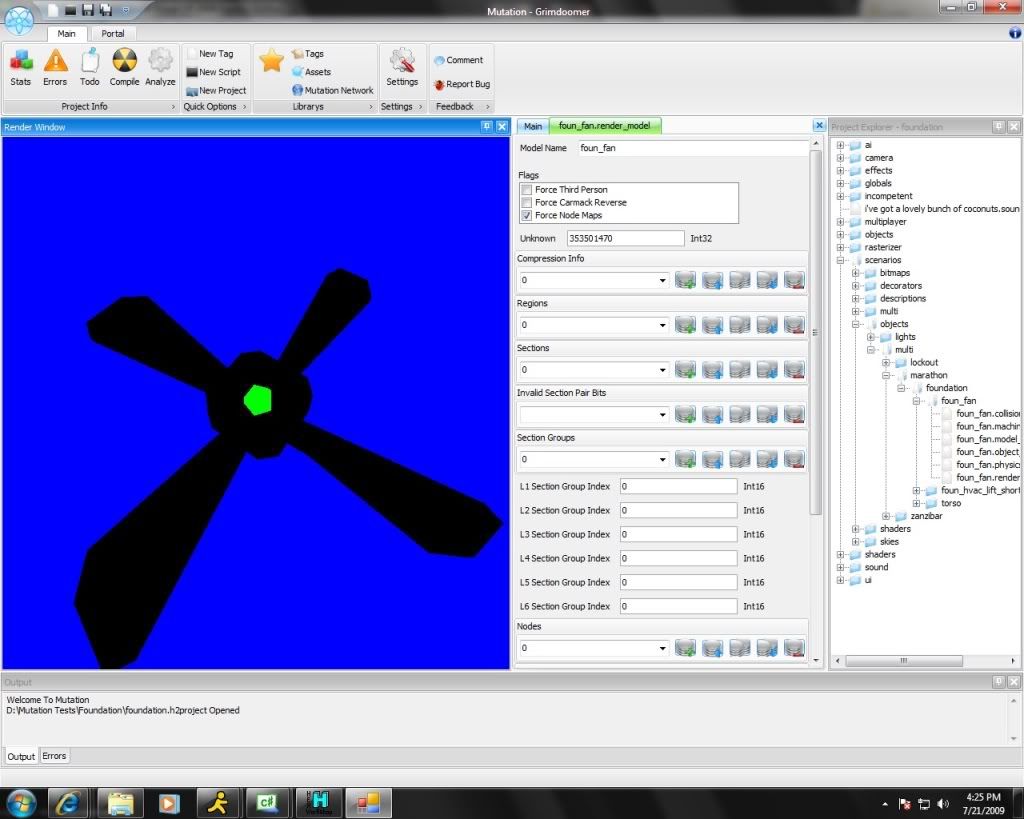The width and height of the screenshot is (1024, 819).
Task: Collapse the scenarios folder in Project Explorer
Action: (x=840, y=260)
